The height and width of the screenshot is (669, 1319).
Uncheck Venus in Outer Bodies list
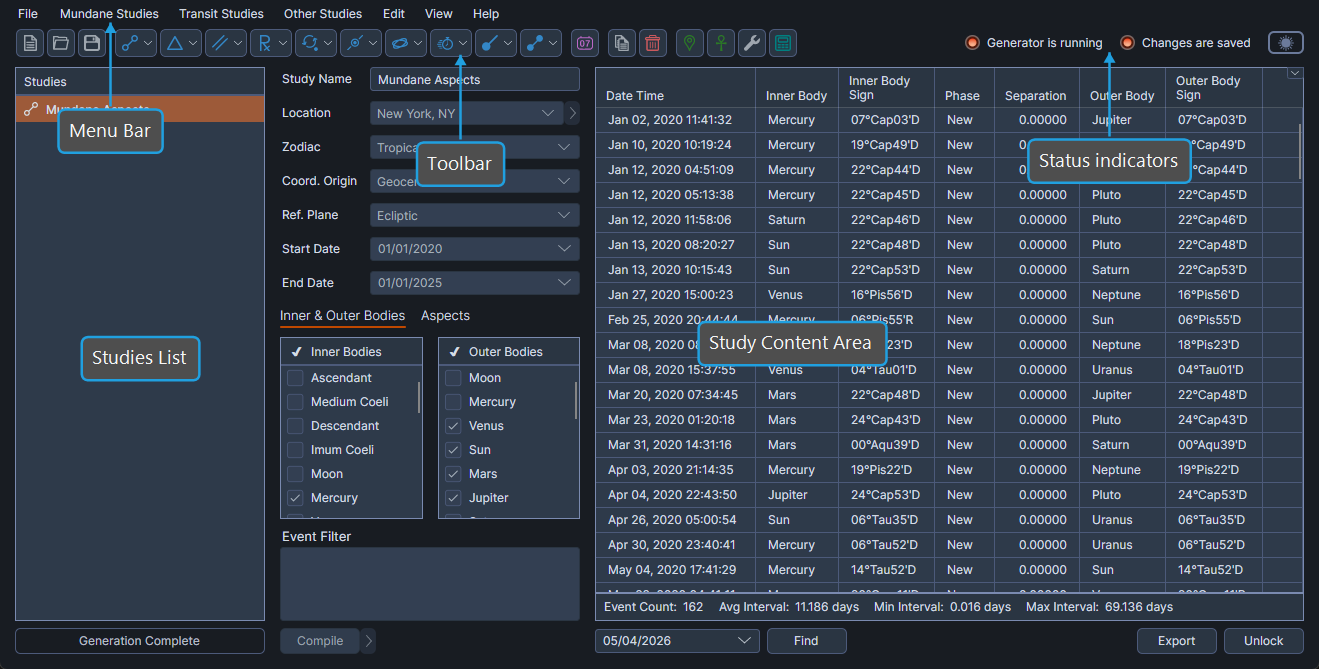coord(453,426)
